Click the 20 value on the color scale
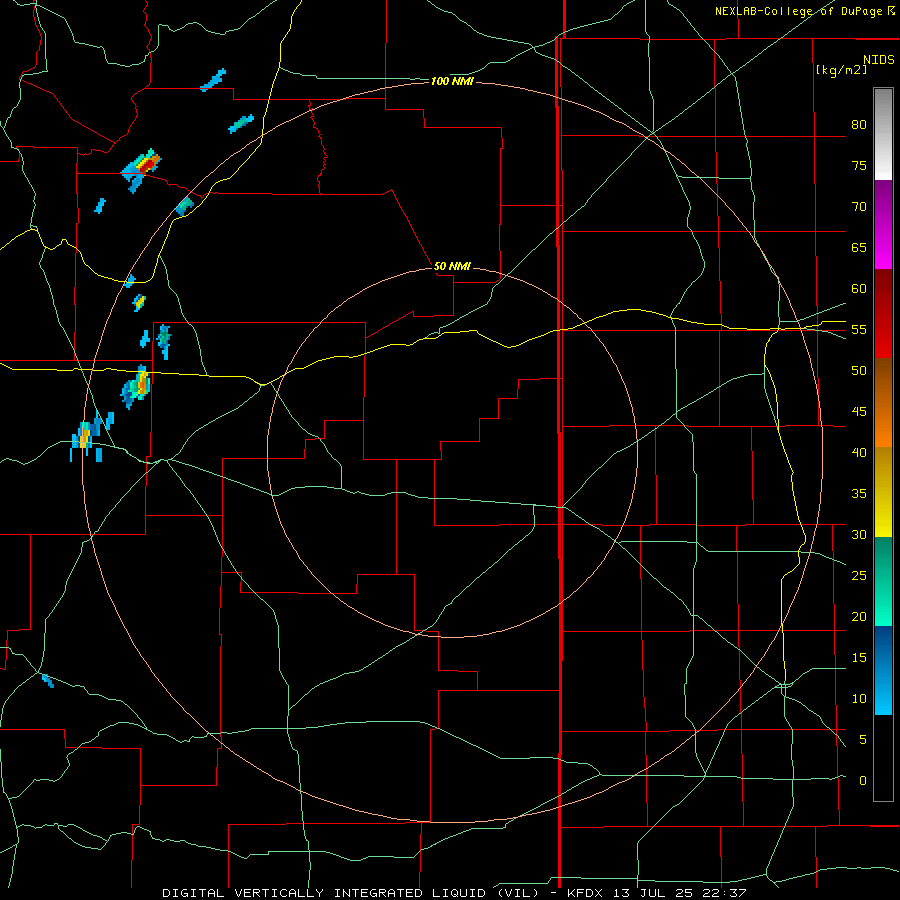Screen dimensions: 900x900 [859, 616]
